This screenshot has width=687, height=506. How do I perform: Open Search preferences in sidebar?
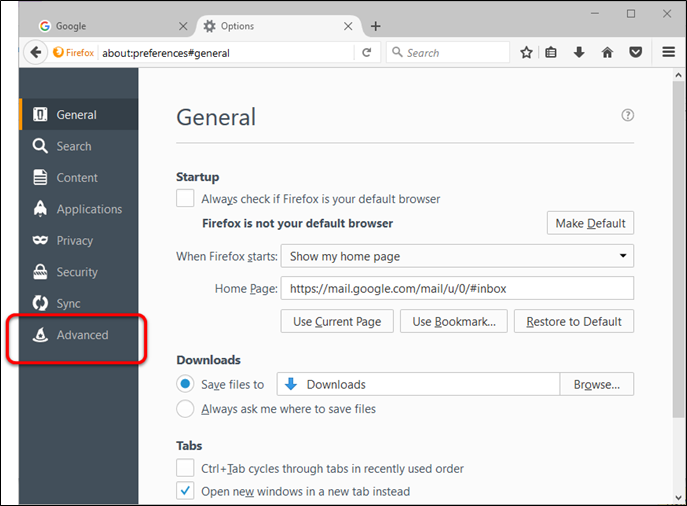(79, 146)
